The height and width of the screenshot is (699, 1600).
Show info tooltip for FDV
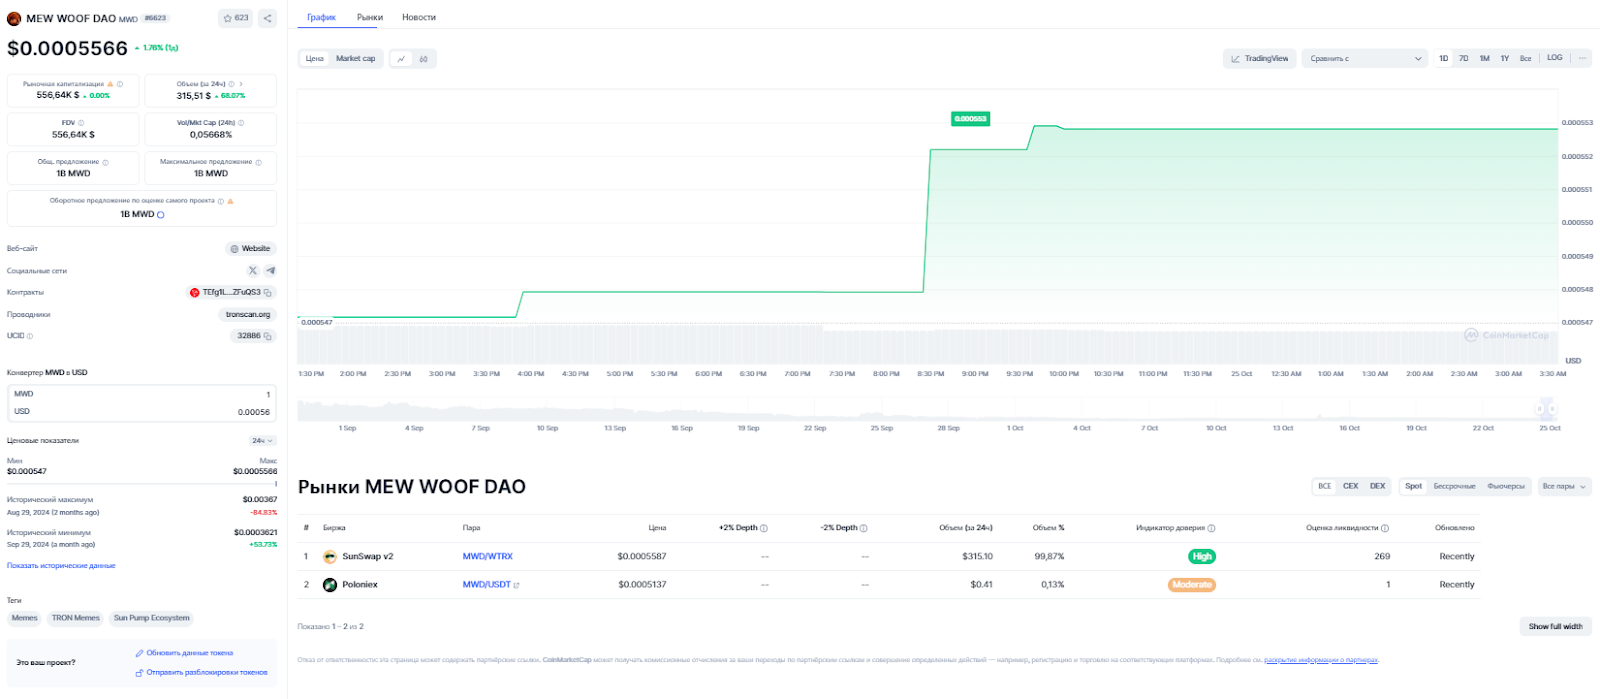click(81, 123)
